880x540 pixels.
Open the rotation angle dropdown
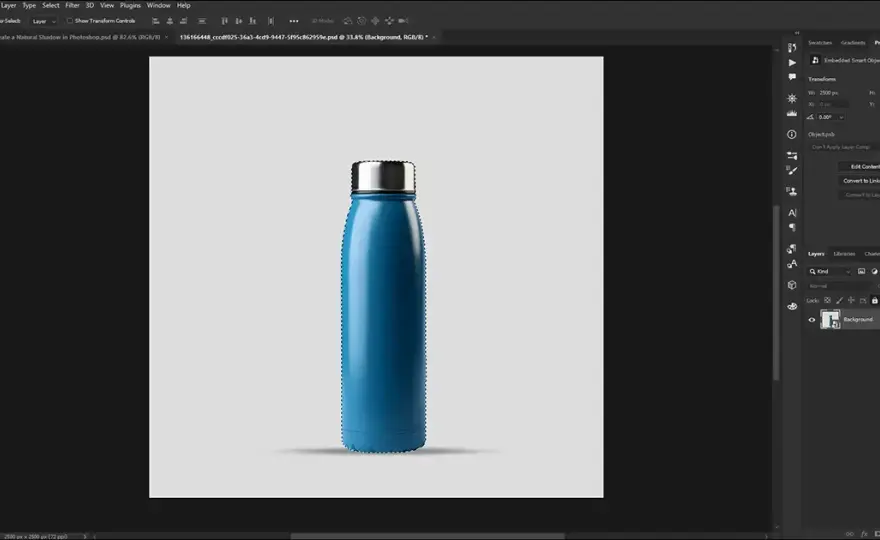point(841,117)
